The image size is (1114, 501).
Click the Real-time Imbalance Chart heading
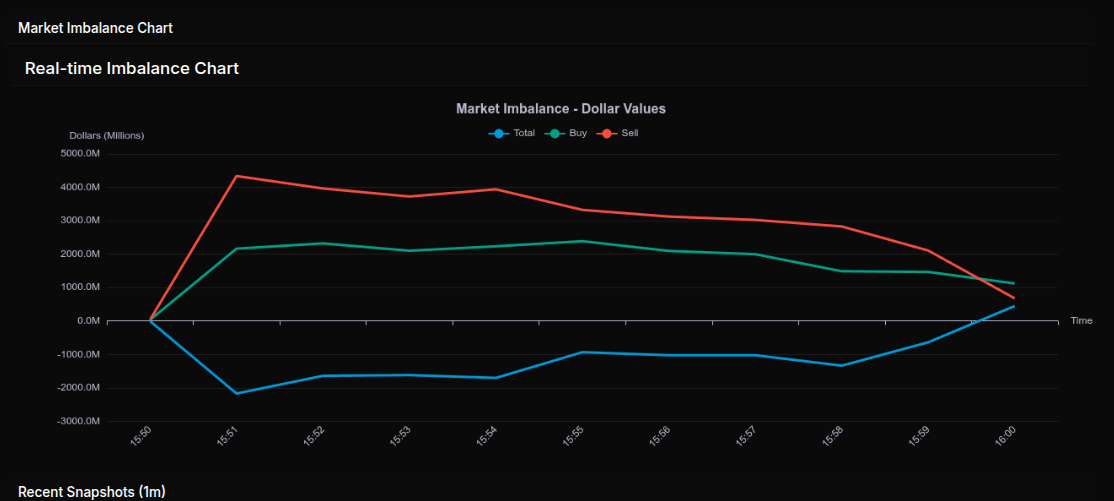pyautogui.click(x=131, y=68)
